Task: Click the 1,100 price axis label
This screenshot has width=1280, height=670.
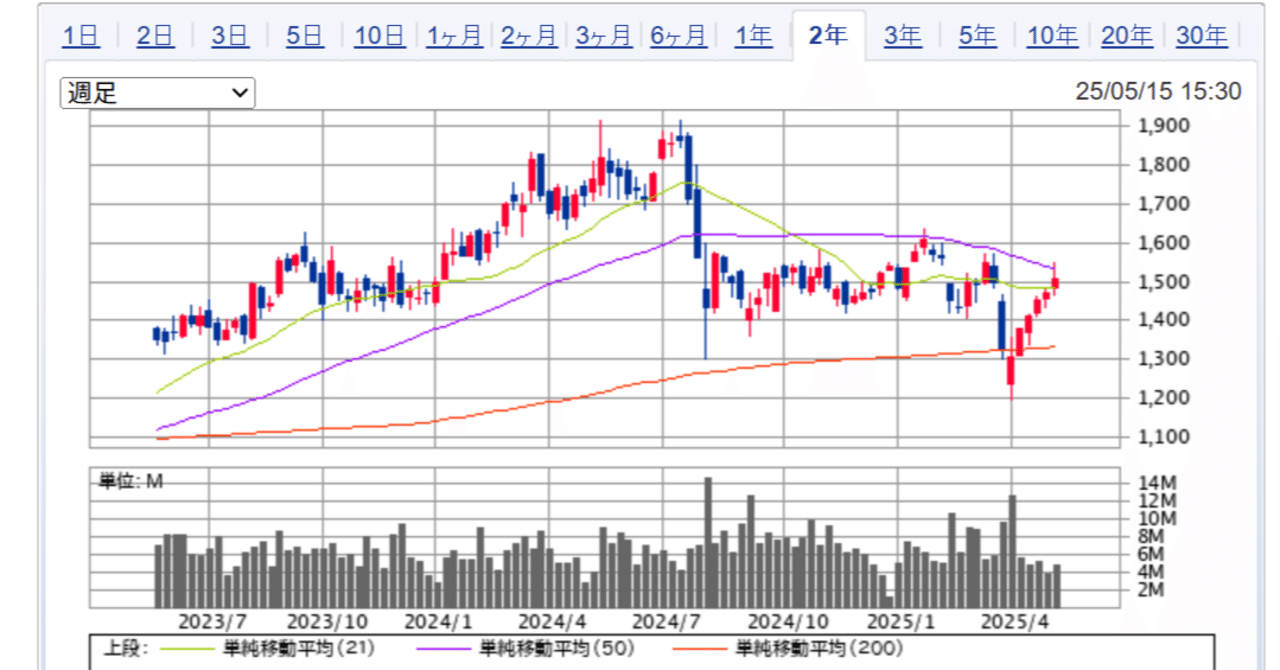Action: tap(1164, 437)
